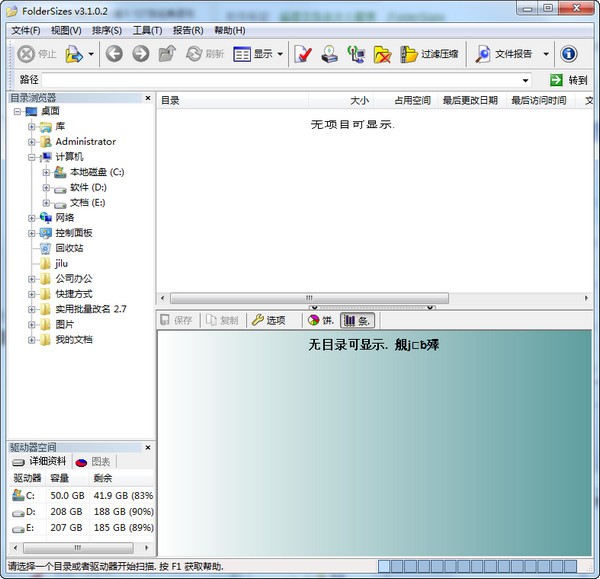Click the File Report magnifier icon
600x579 pixels.
click(x=483, y=54)
